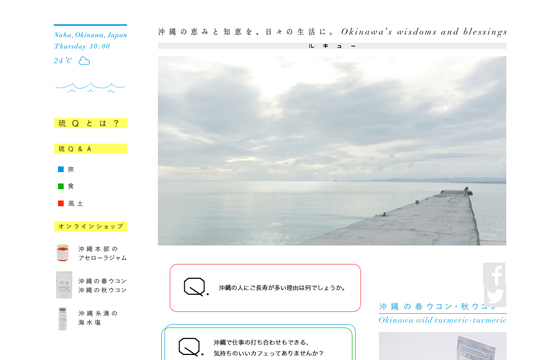Open 沖縄糸満の海水塩 product link
This screenshot has height=360, width=560.
[x=98, y=318]
